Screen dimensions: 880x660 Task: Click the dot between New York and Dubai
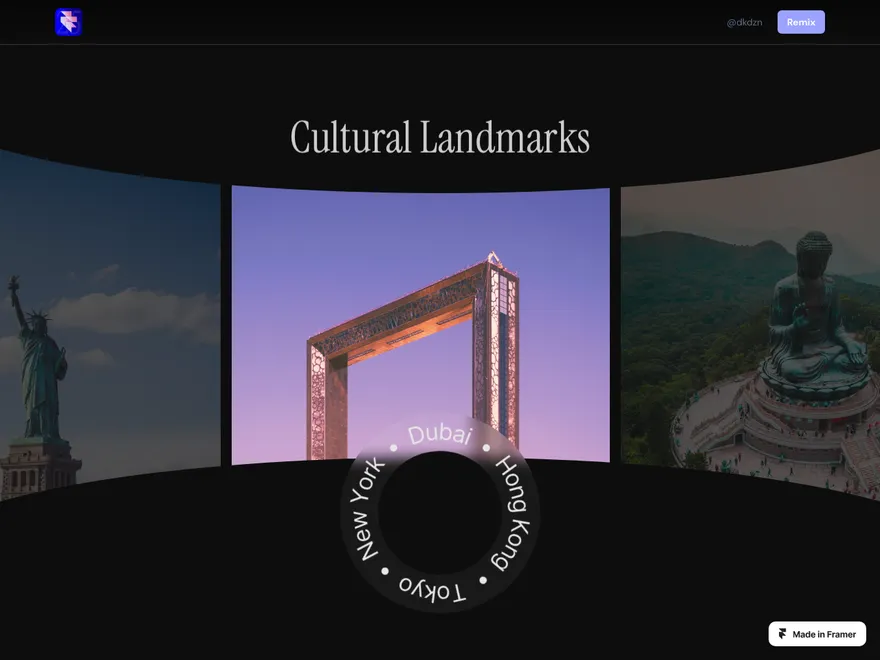393,448
